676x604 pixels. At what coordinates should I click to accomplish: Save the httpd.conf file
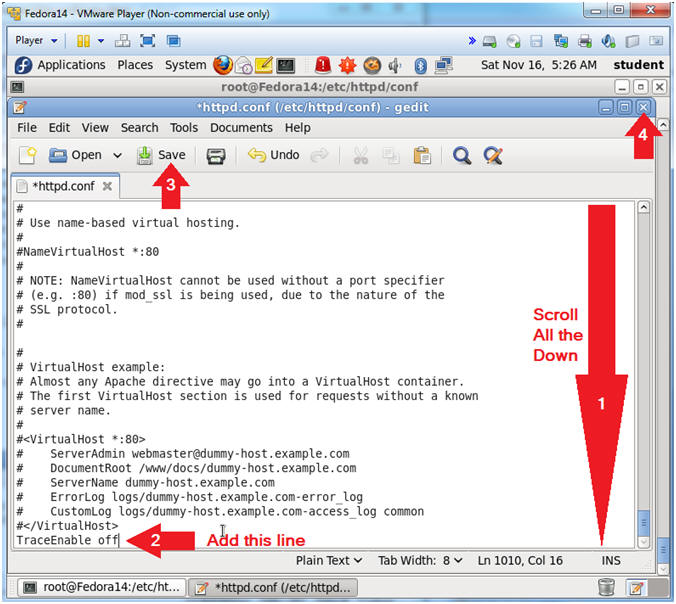pyautogui.click(x=161, y=155)
